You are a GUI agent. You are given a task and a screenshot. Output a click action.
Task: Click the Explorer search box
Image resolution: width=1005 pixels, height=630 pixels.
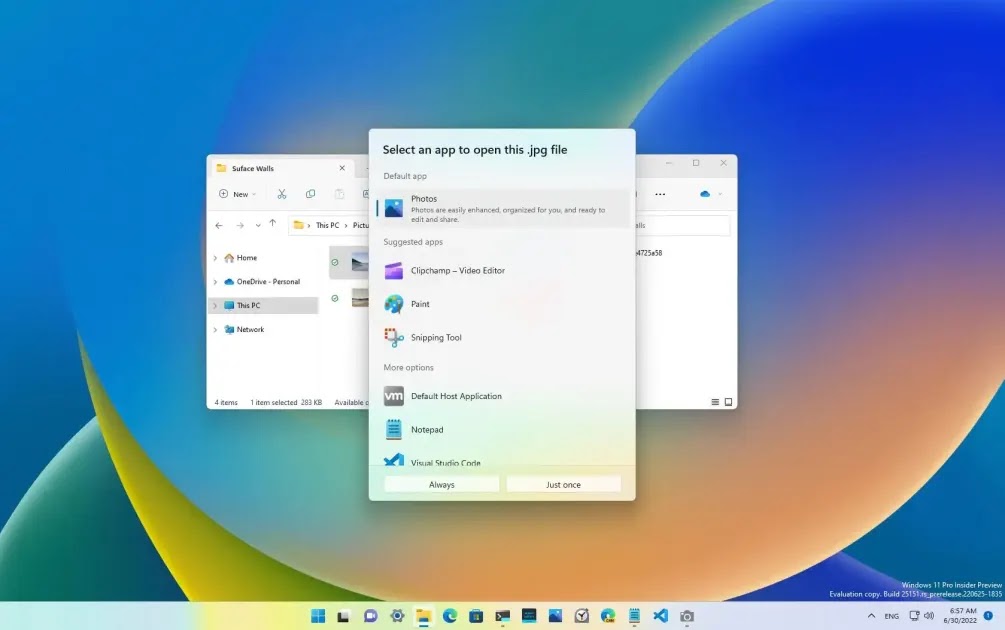coord(682,226)
